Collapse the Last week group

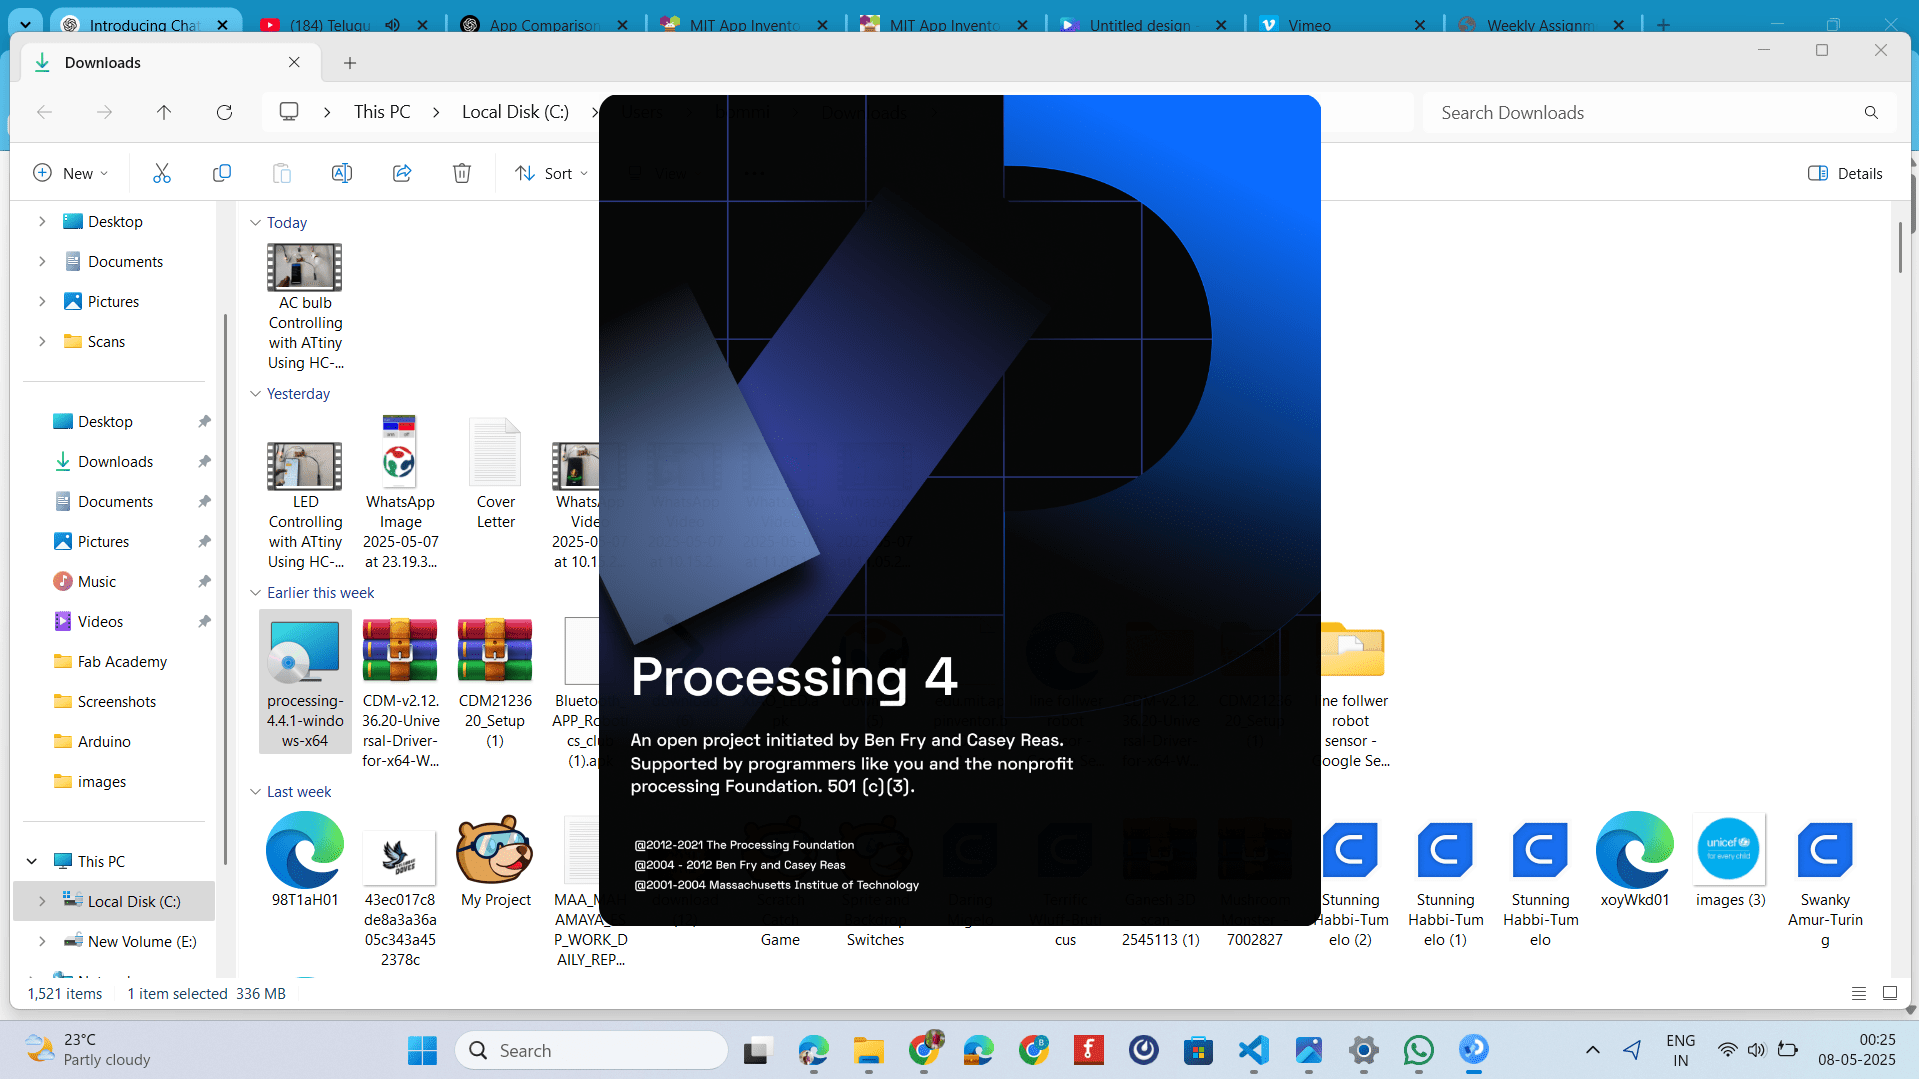coord(255,791)
